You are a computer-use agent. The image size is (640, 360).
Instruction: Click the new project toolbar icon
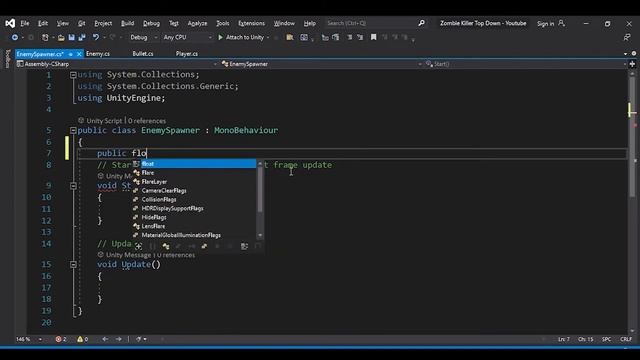click(x=45, y=38)
